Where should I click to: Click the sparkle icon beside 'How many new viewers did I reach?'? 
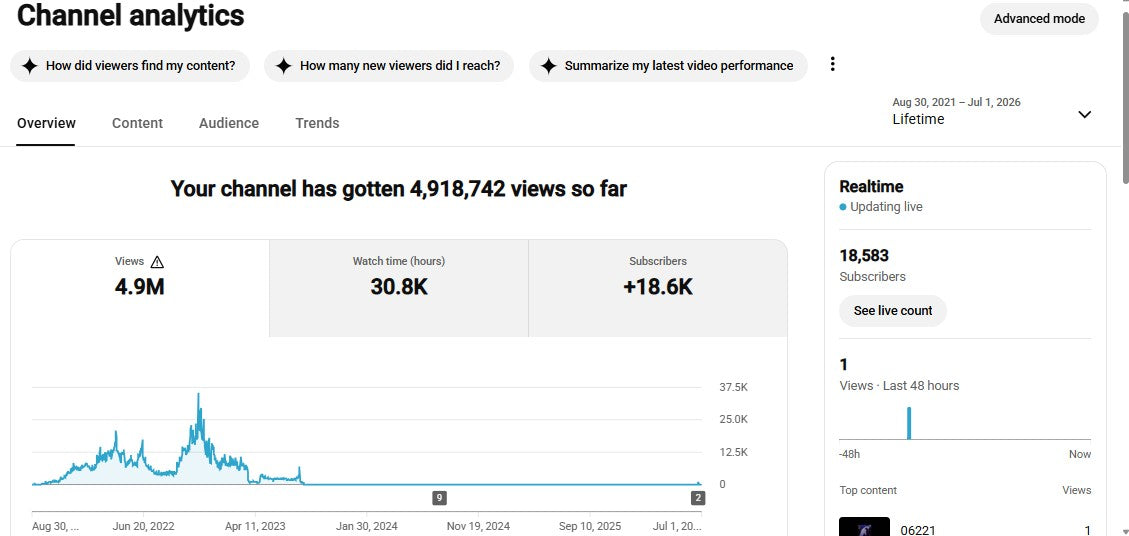(x=284, y=66)
